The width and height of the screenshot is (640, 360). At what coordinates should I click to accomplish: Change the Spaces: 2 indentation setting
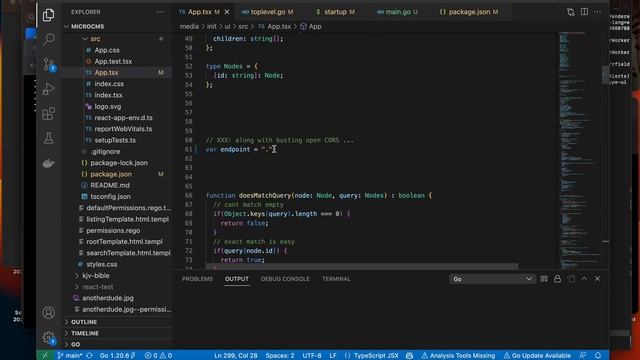280,356
